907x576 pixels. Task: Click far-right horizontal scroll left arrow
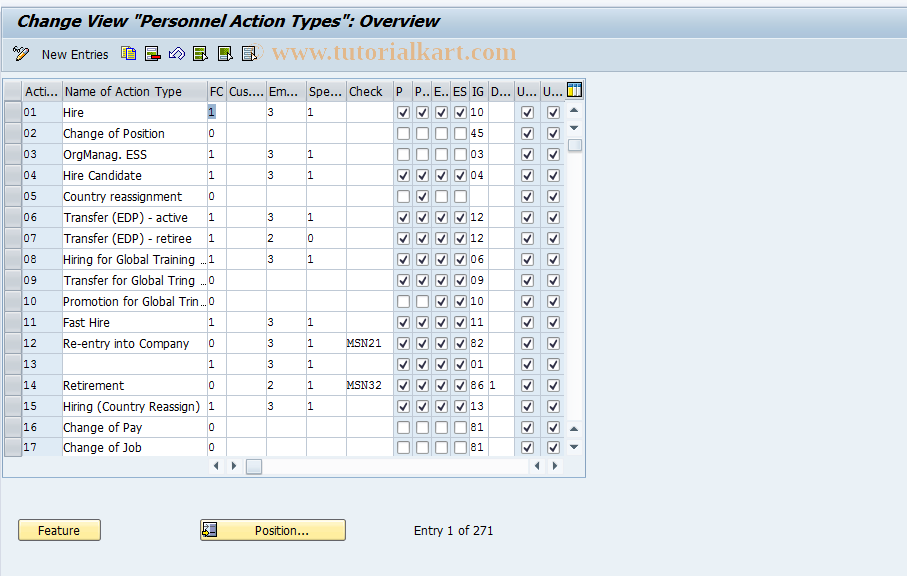click(x=537, y=466)
